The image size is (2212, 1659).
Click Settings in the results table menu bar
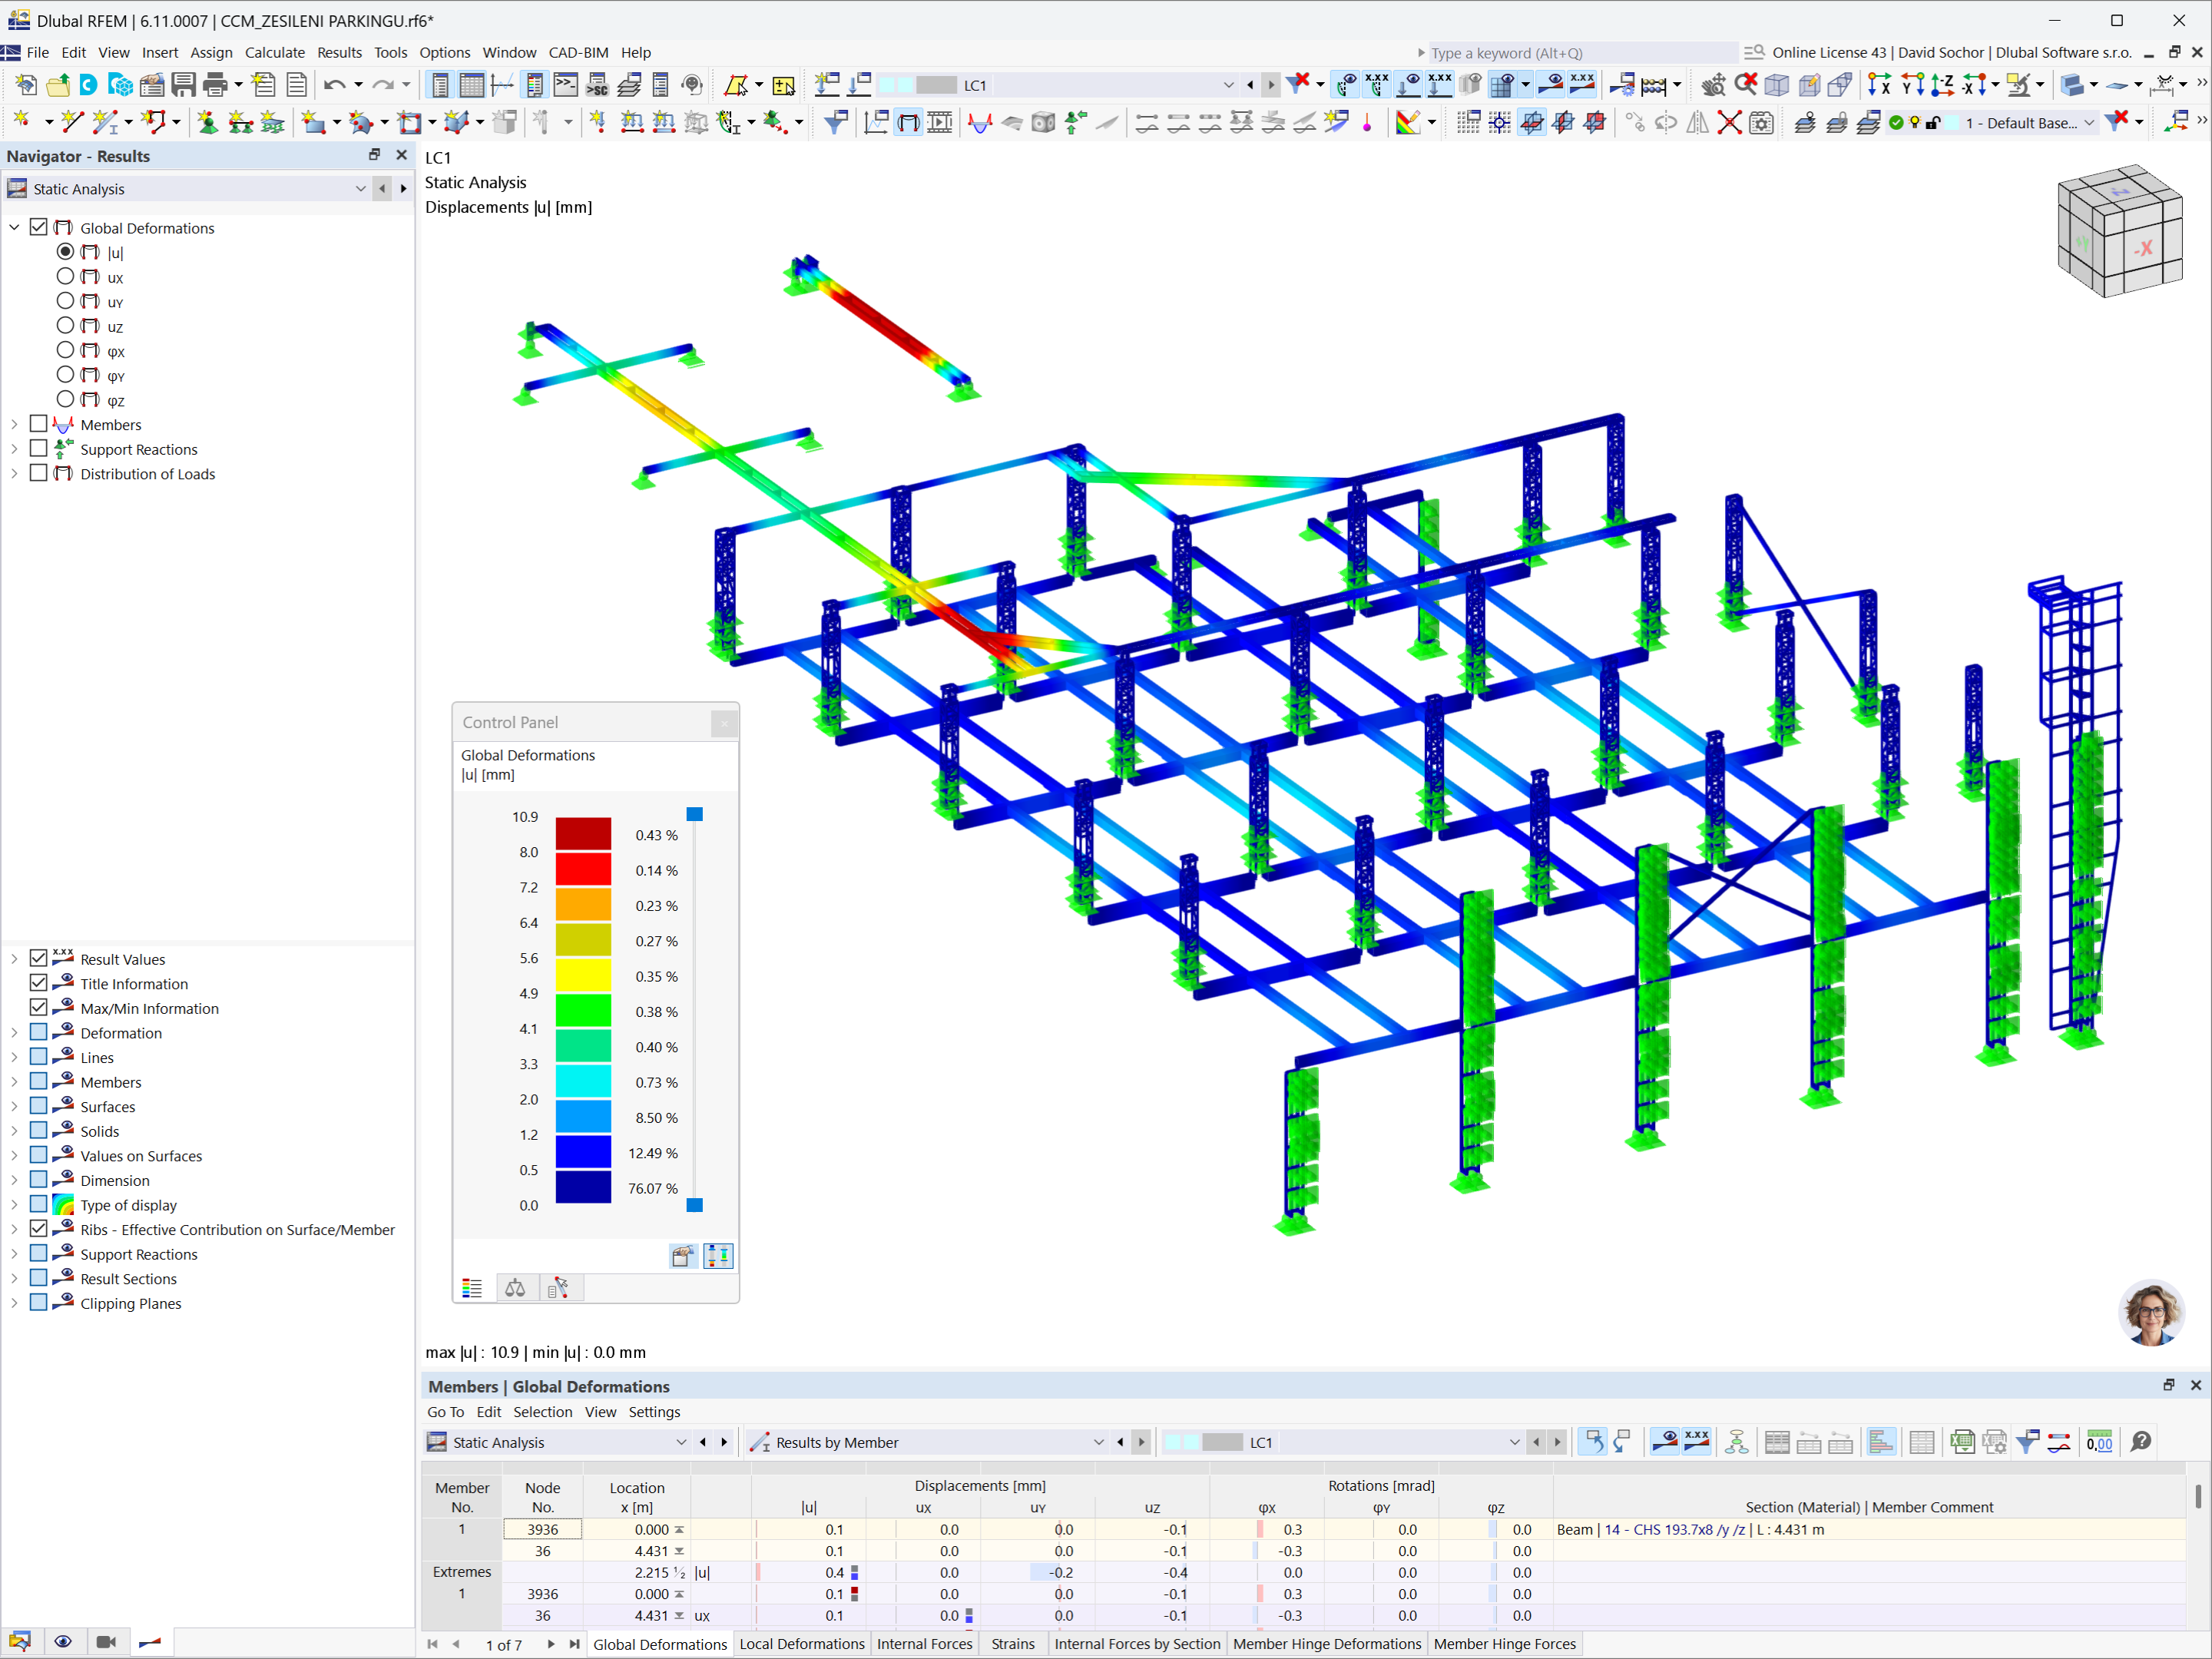pos(655,1412)
